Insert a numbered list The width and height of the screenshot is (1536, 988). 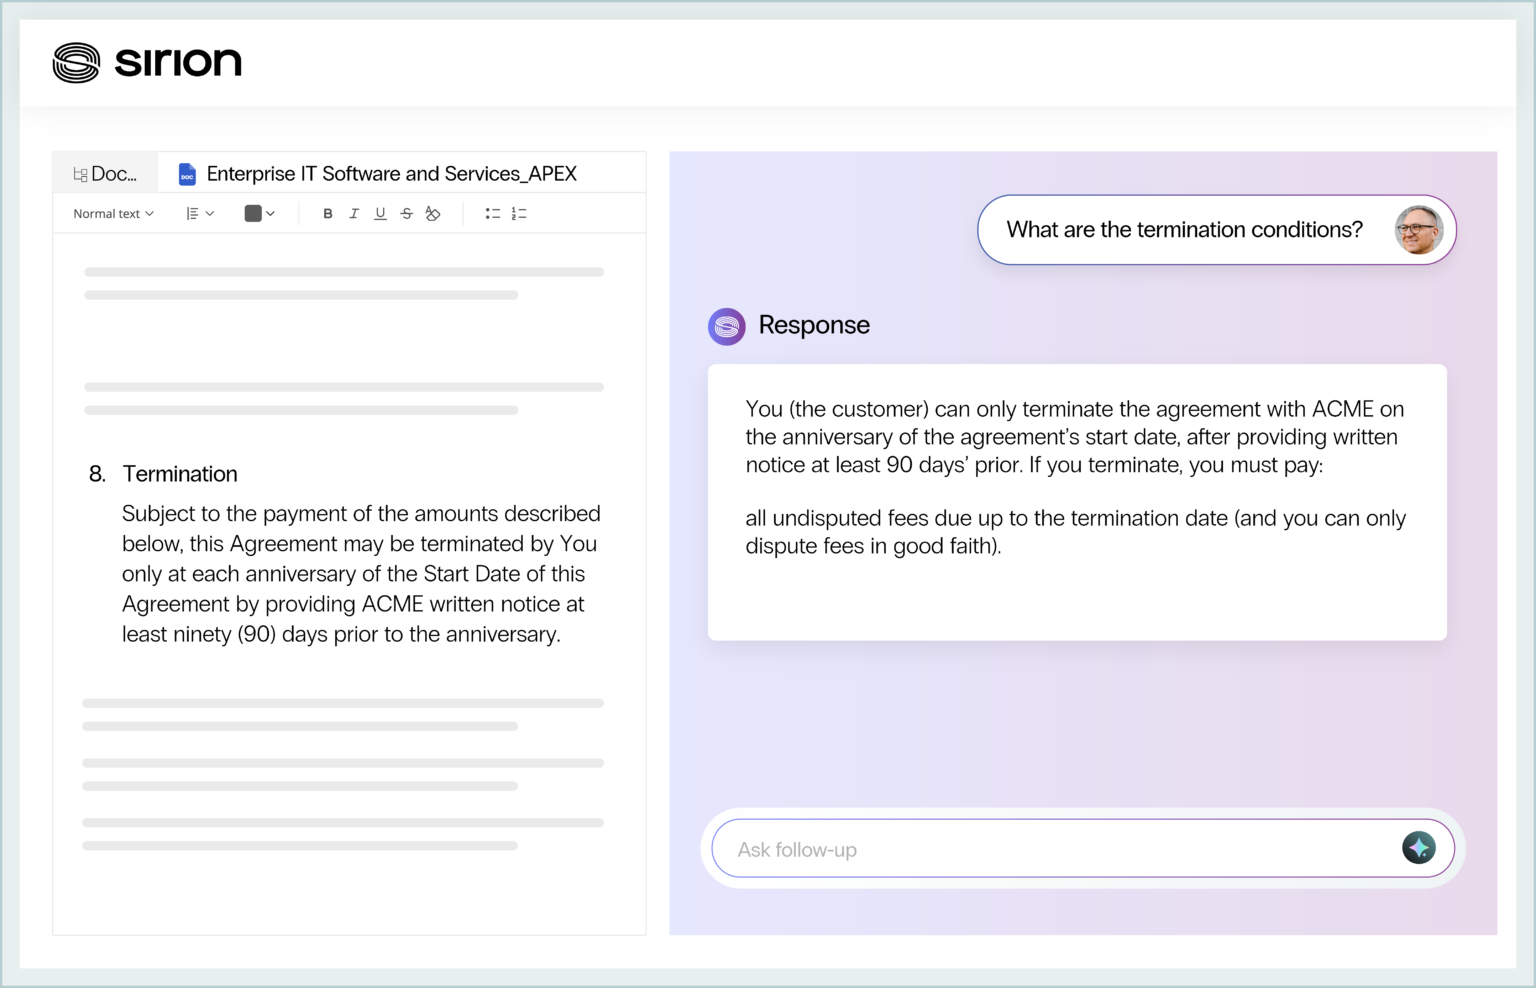click(x=519, y=214)
